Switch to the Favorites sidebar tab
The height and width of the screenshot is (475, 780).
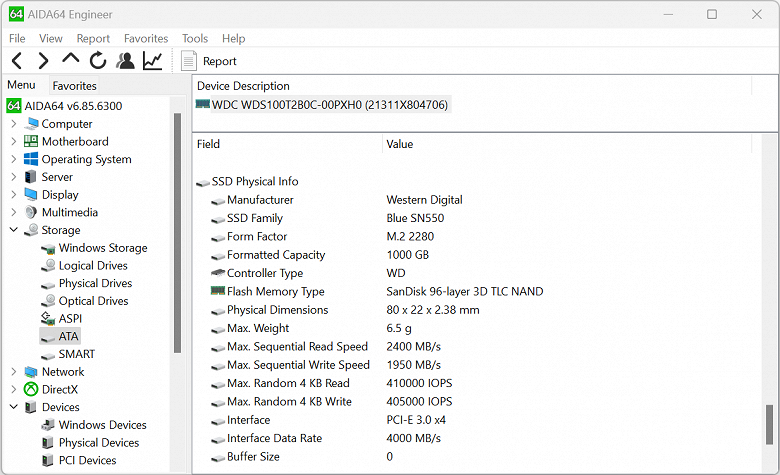pyautogui.click(x=74, y=86)
